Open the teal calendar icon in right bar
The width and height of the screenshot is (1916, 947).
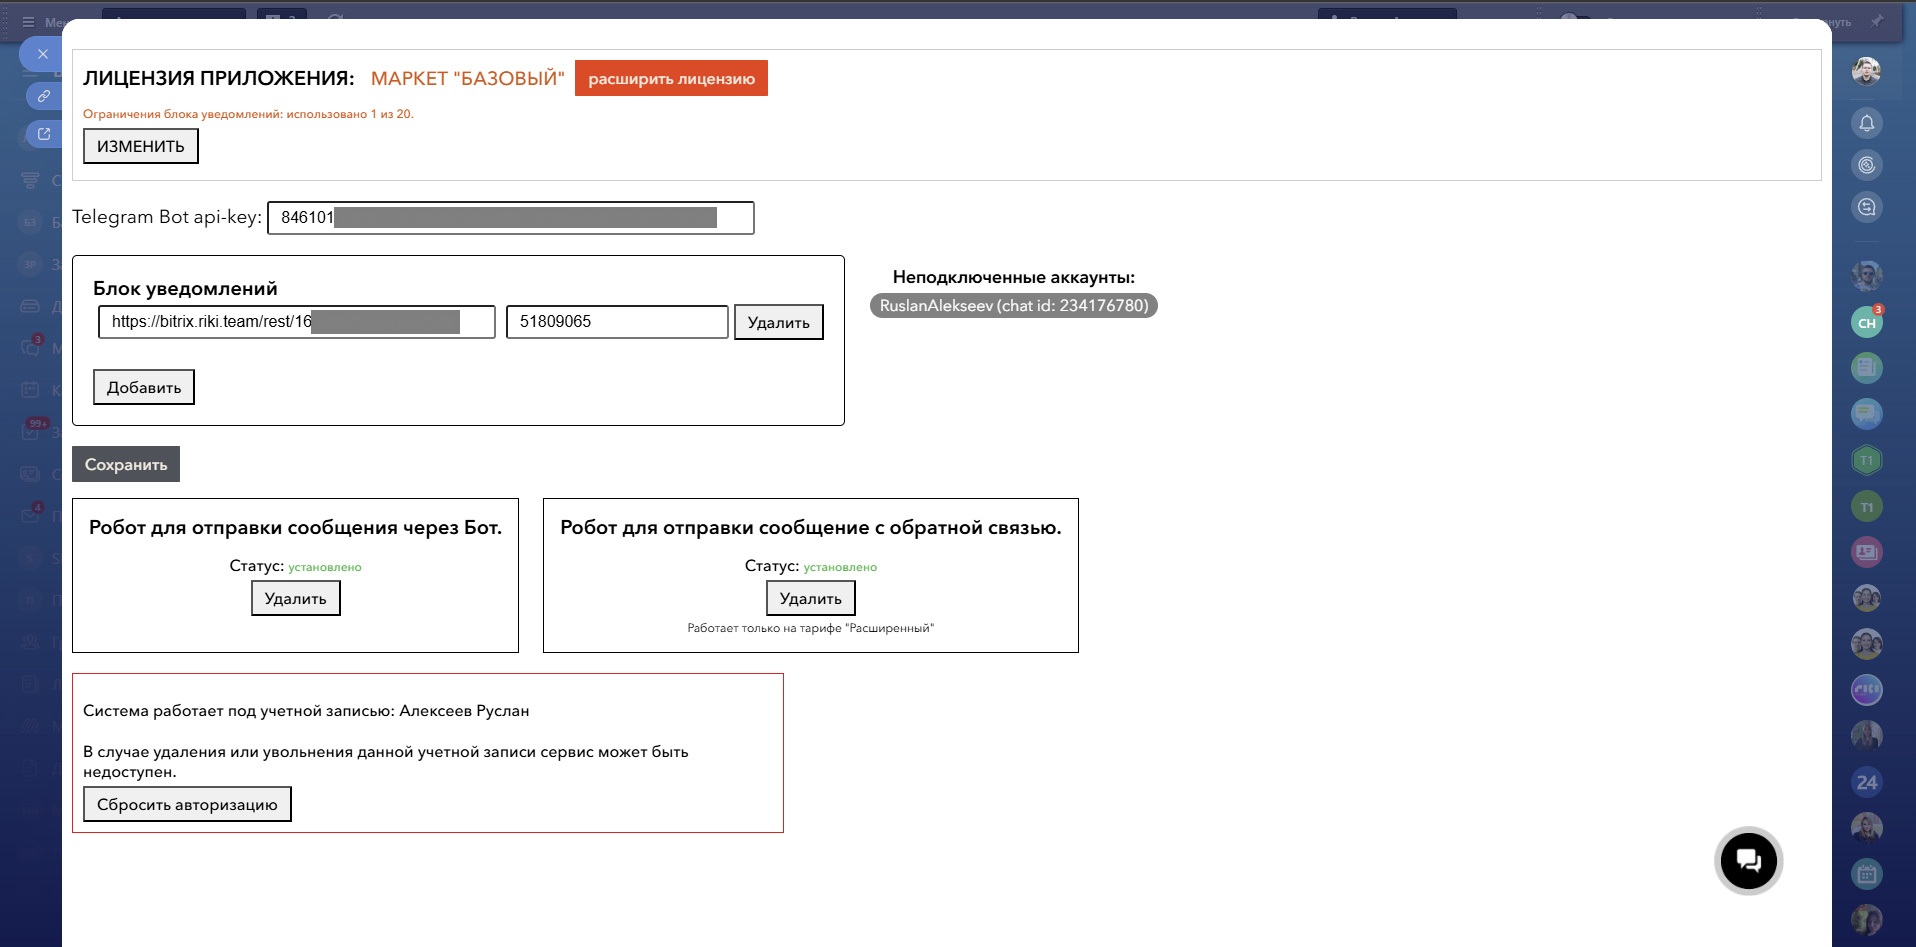point(1866,874)
